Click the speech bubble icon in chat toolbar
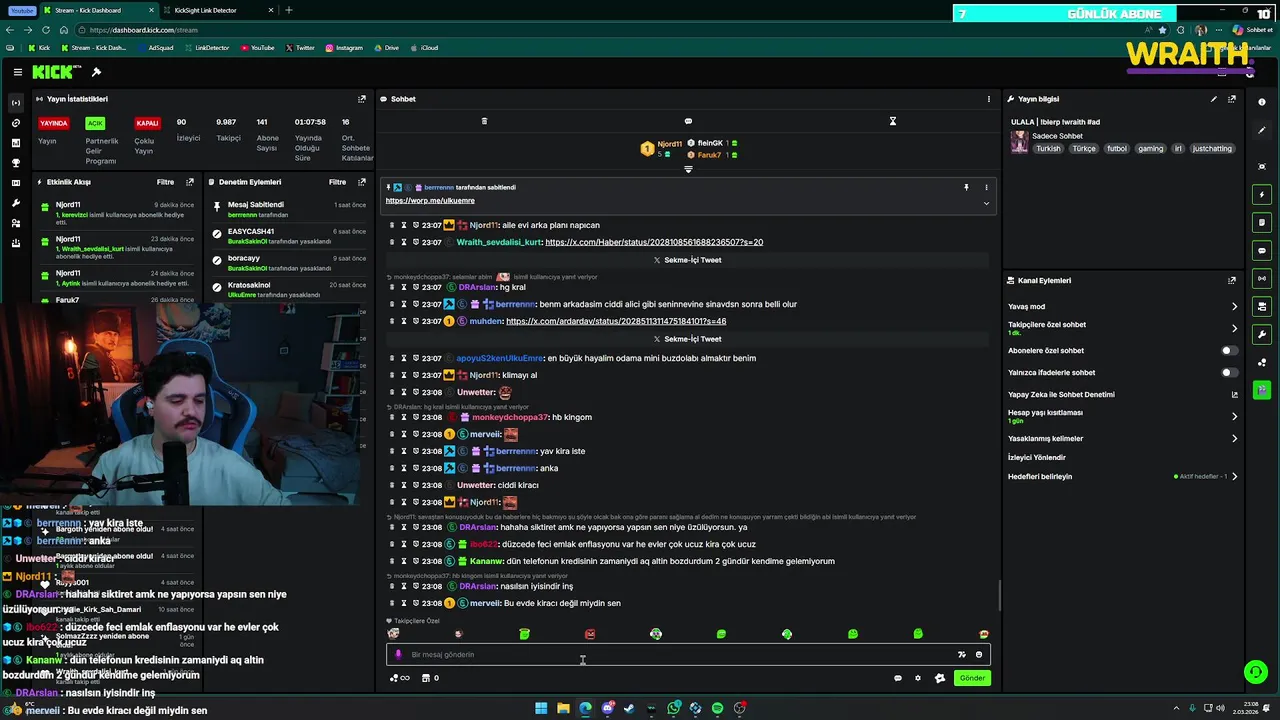Image resolution: width=1280 pixels, height=720 pixels. (688, 121)
